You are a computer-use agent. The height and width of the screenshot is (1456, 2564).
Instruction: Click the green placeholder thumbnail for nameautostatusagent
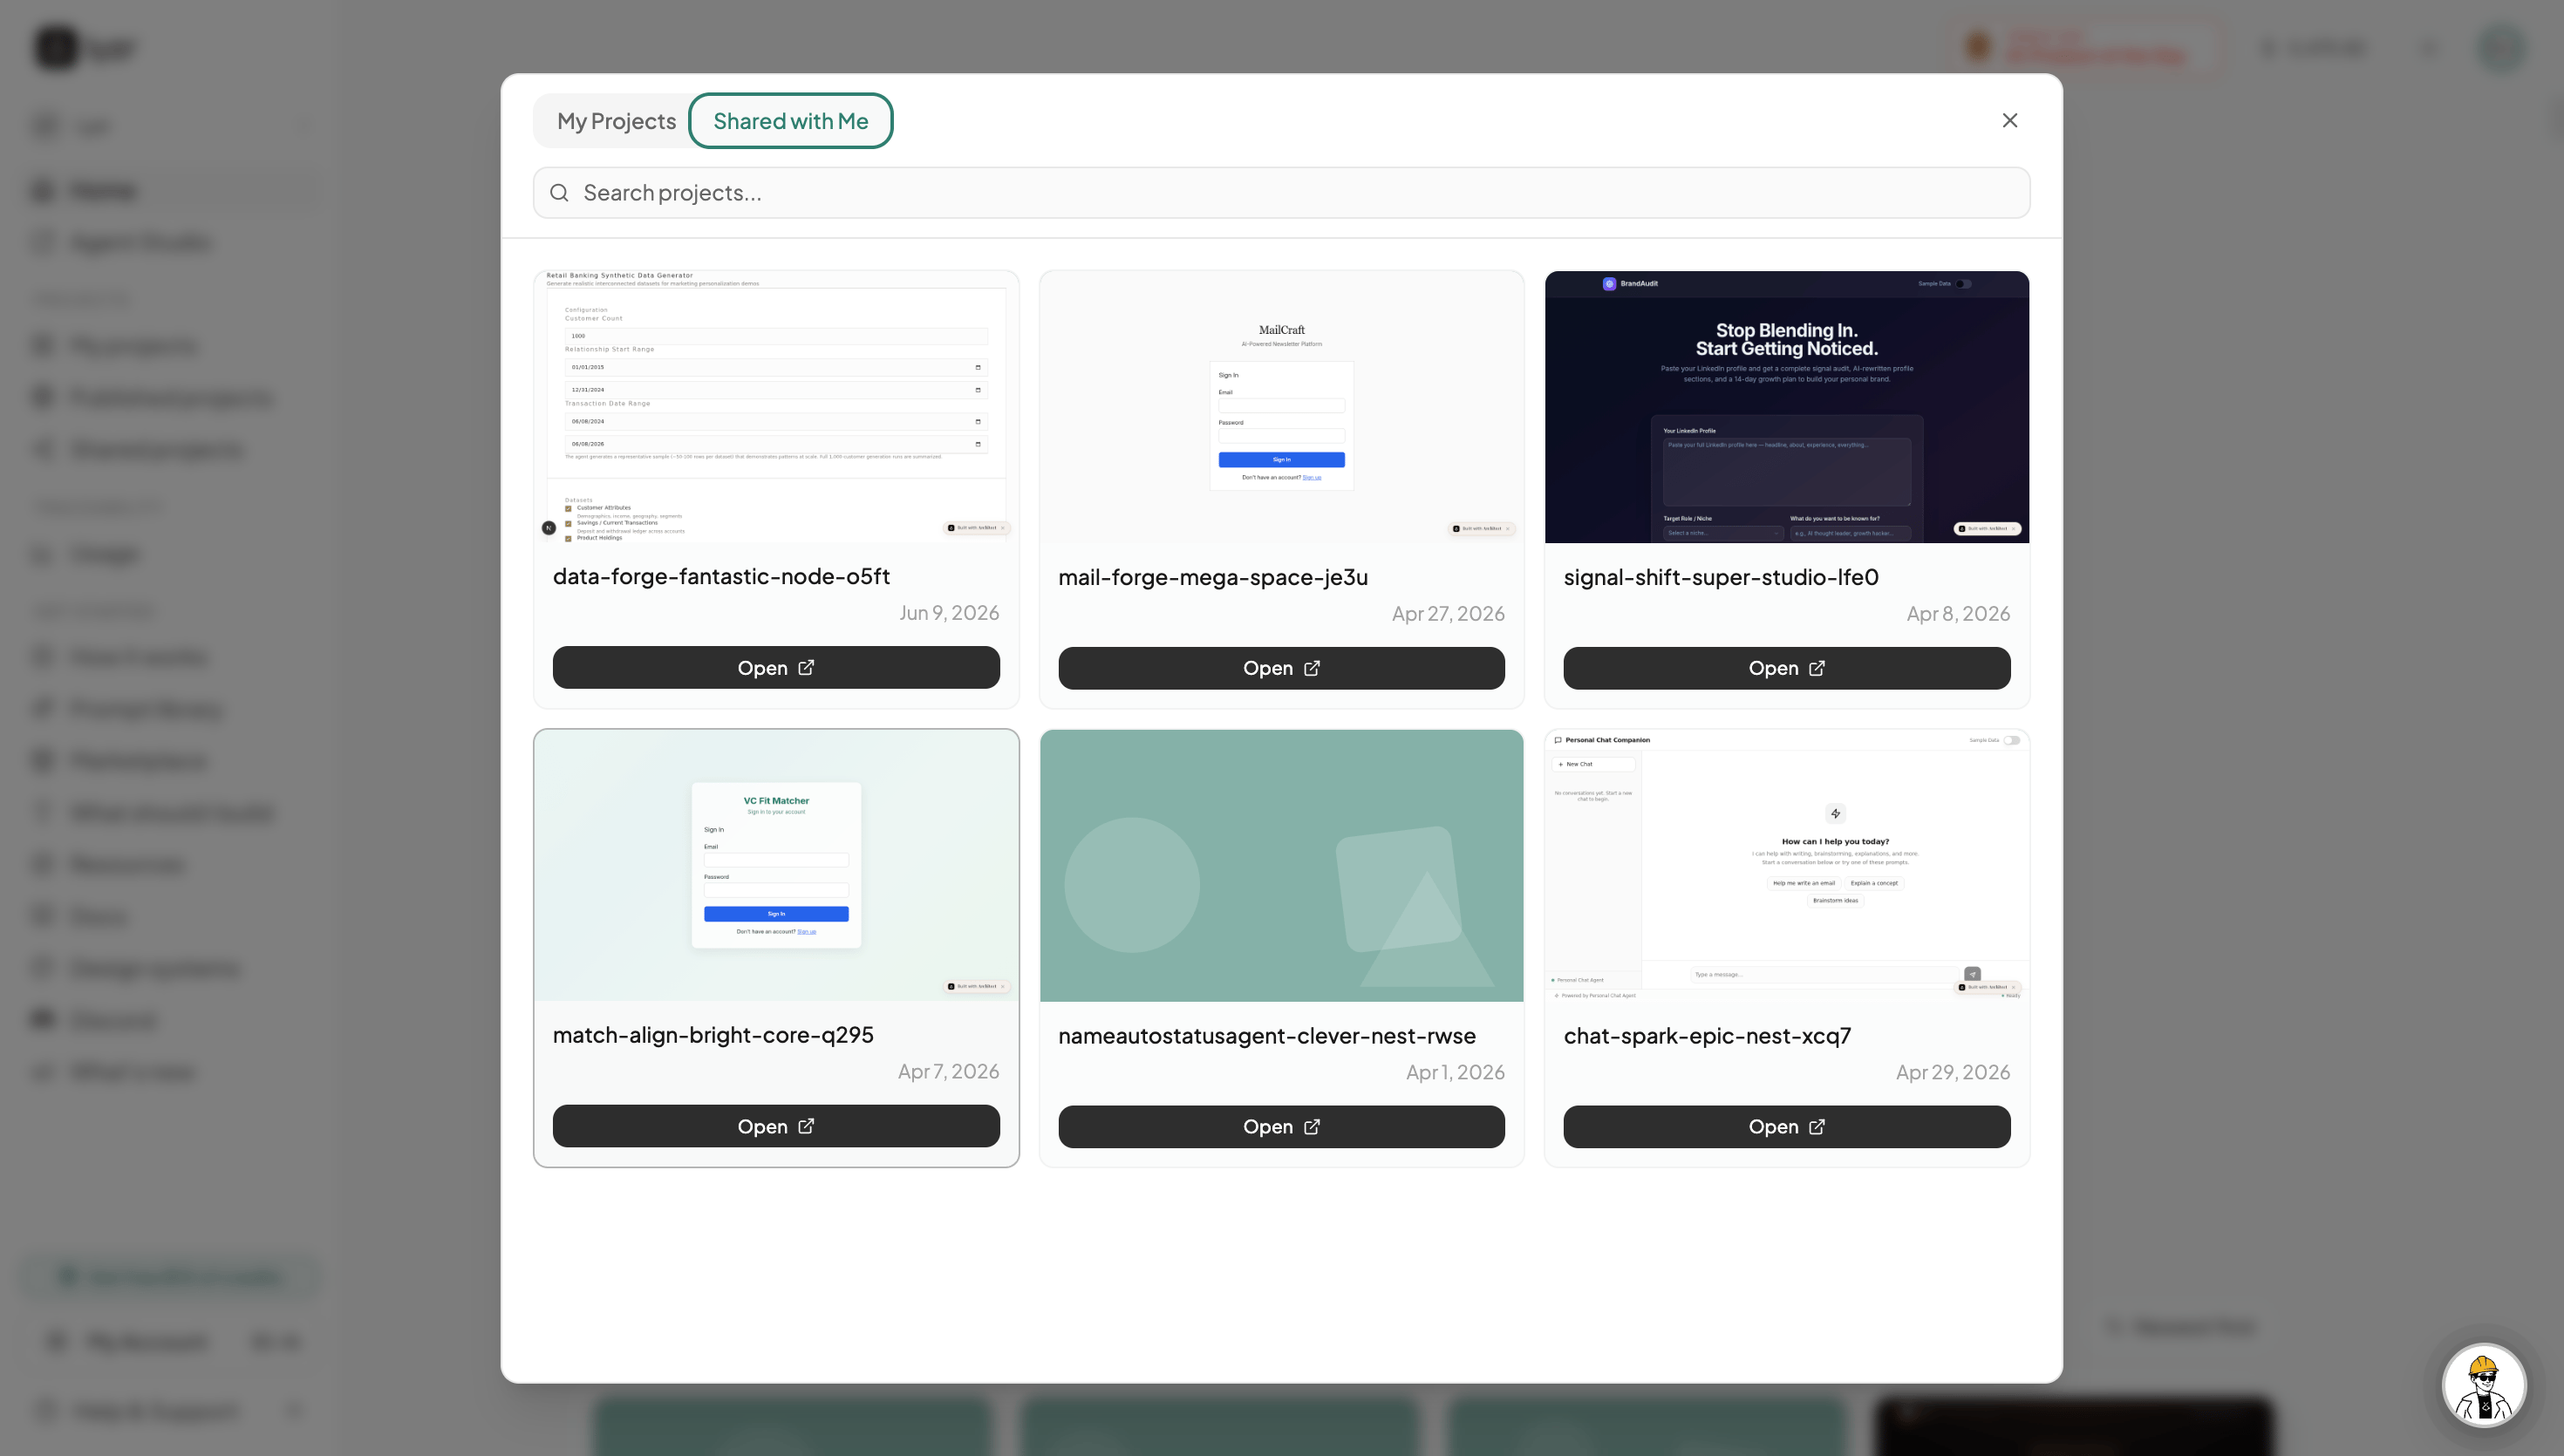1281,866
